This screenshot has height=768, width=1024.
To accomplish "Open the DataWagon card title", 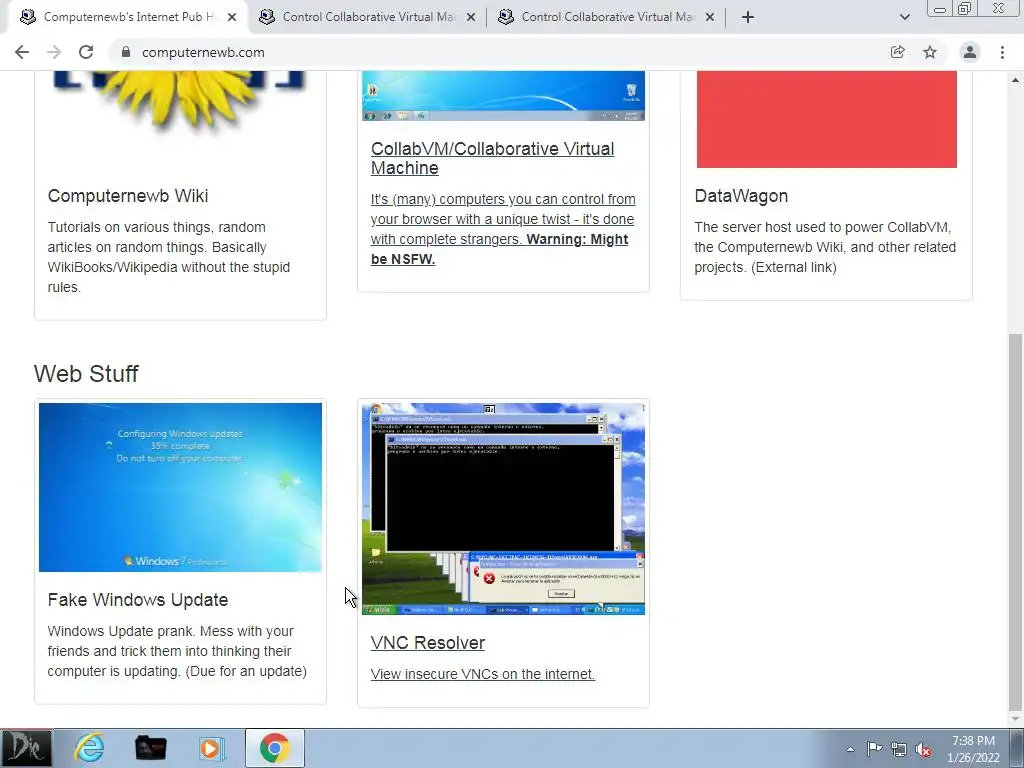I will (x=741, y=196).
